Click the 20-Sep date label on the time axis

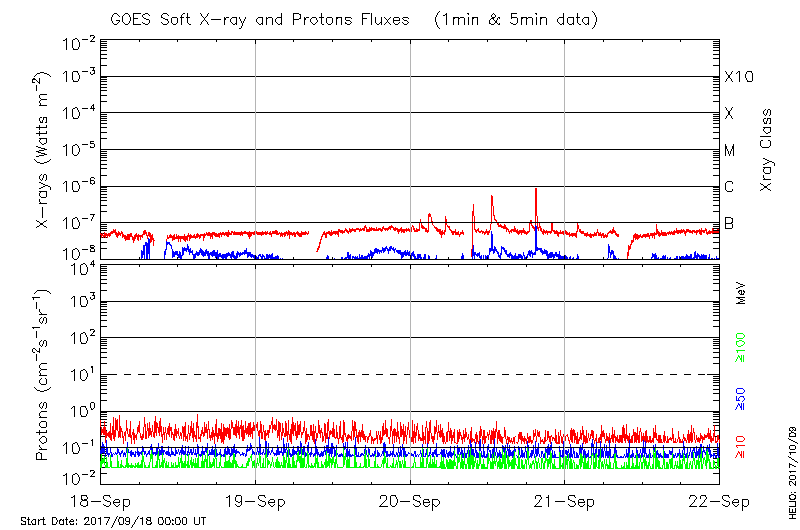coord(410,502)
